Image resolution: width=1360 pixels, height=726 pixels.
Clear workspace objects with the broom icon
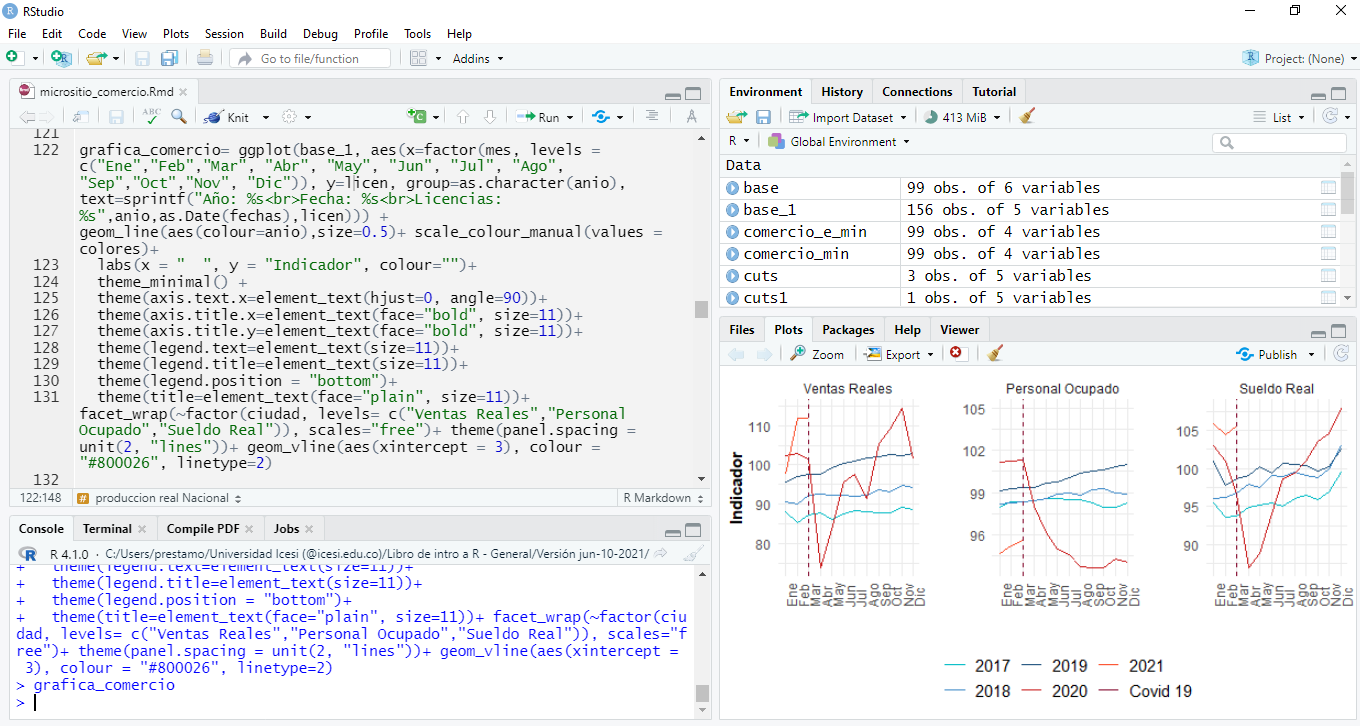tap(1026, 117)
